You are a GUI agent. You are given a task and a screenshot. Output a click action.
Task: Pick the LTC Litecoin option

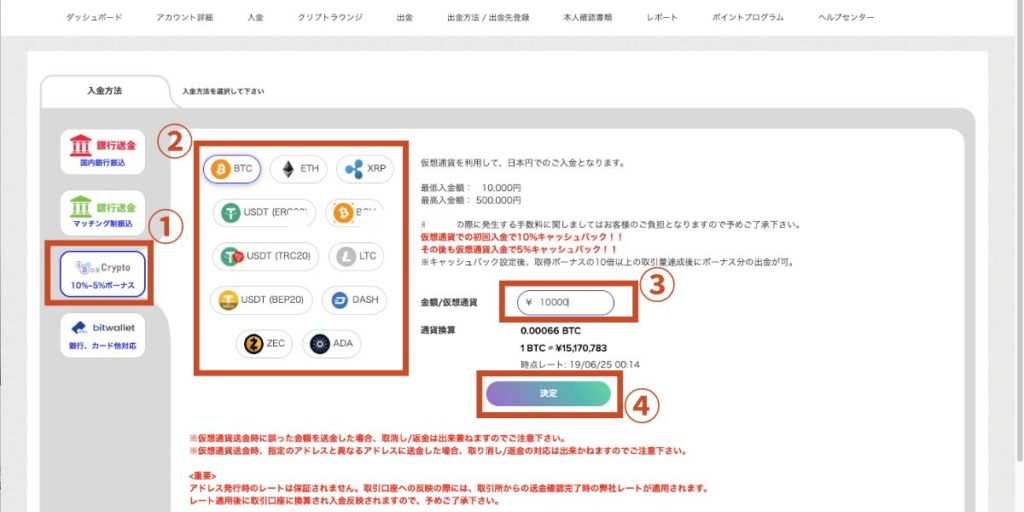356,257
